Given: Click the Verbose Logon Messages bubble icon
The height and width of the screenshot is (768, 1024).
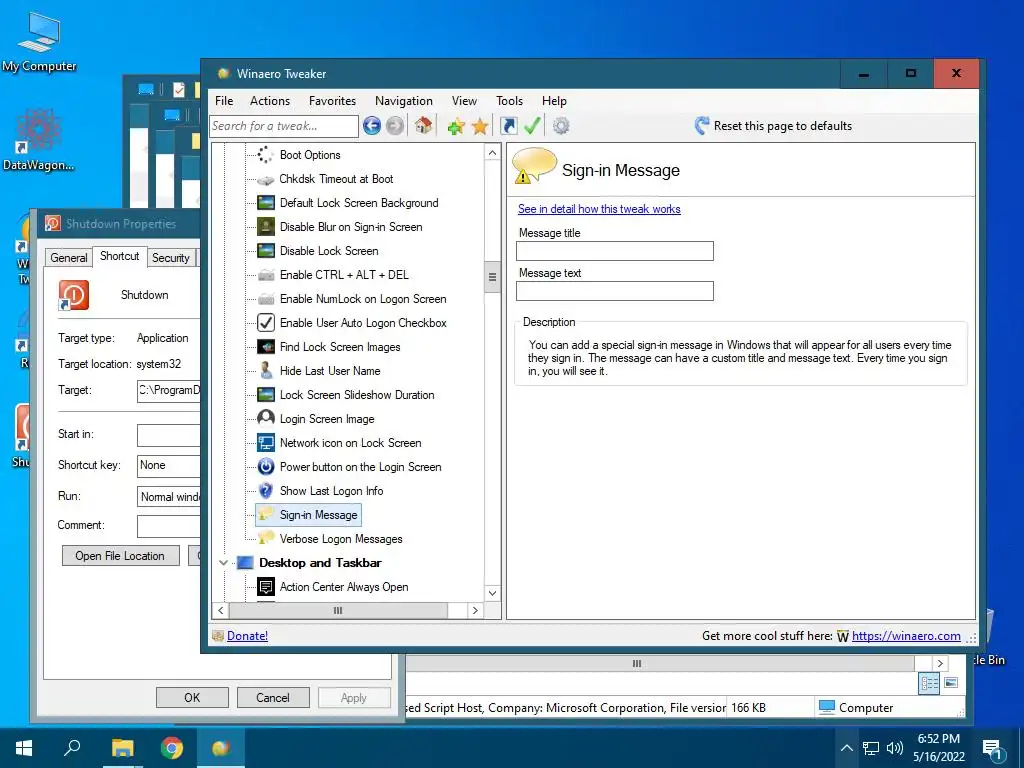Looking at the screenshot, I should tap(266, 538).
